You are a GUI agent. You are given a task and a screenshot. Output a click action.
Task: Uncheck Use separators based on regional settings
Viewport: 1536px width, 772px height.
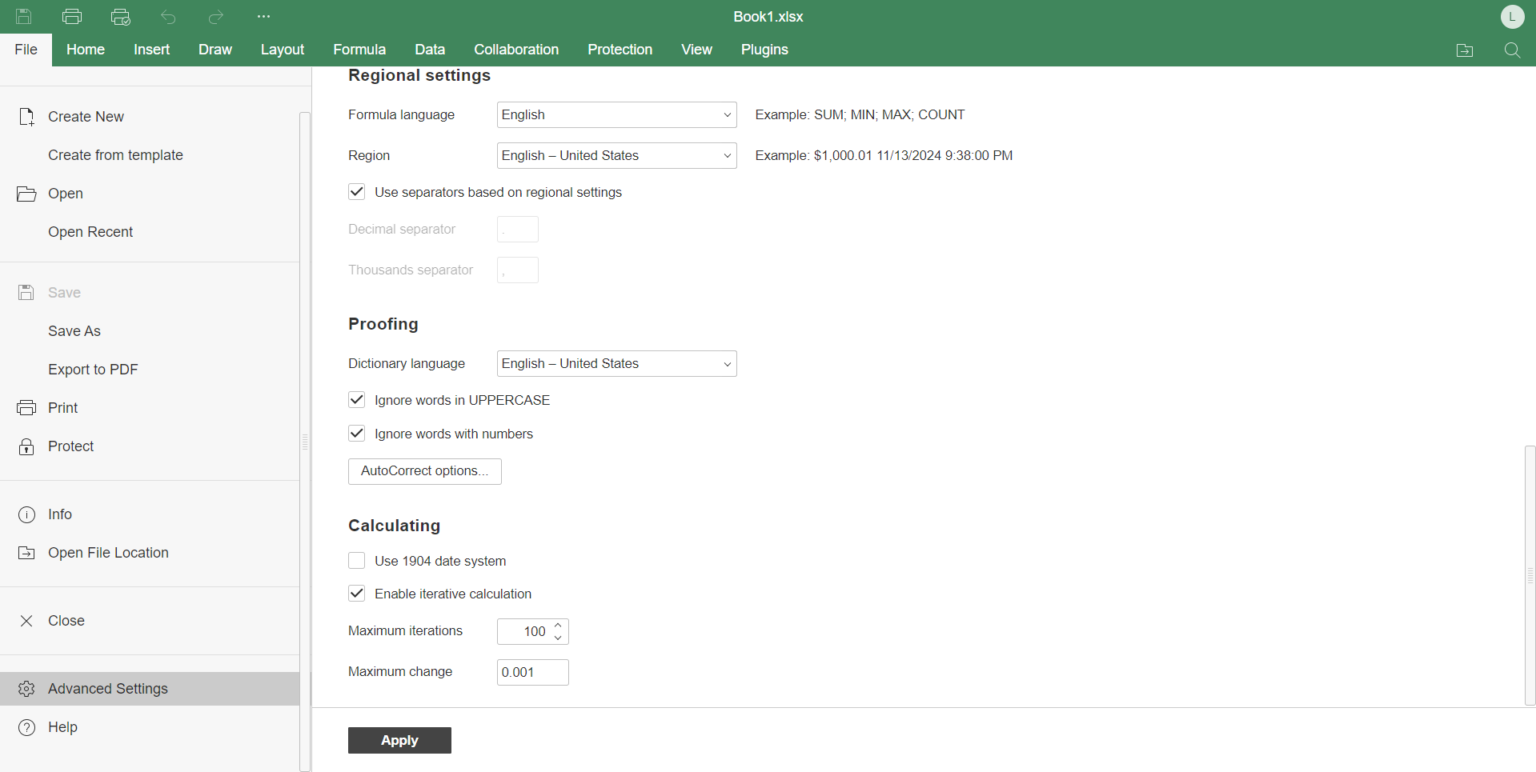pyautogui.click(x=357, y=192)
